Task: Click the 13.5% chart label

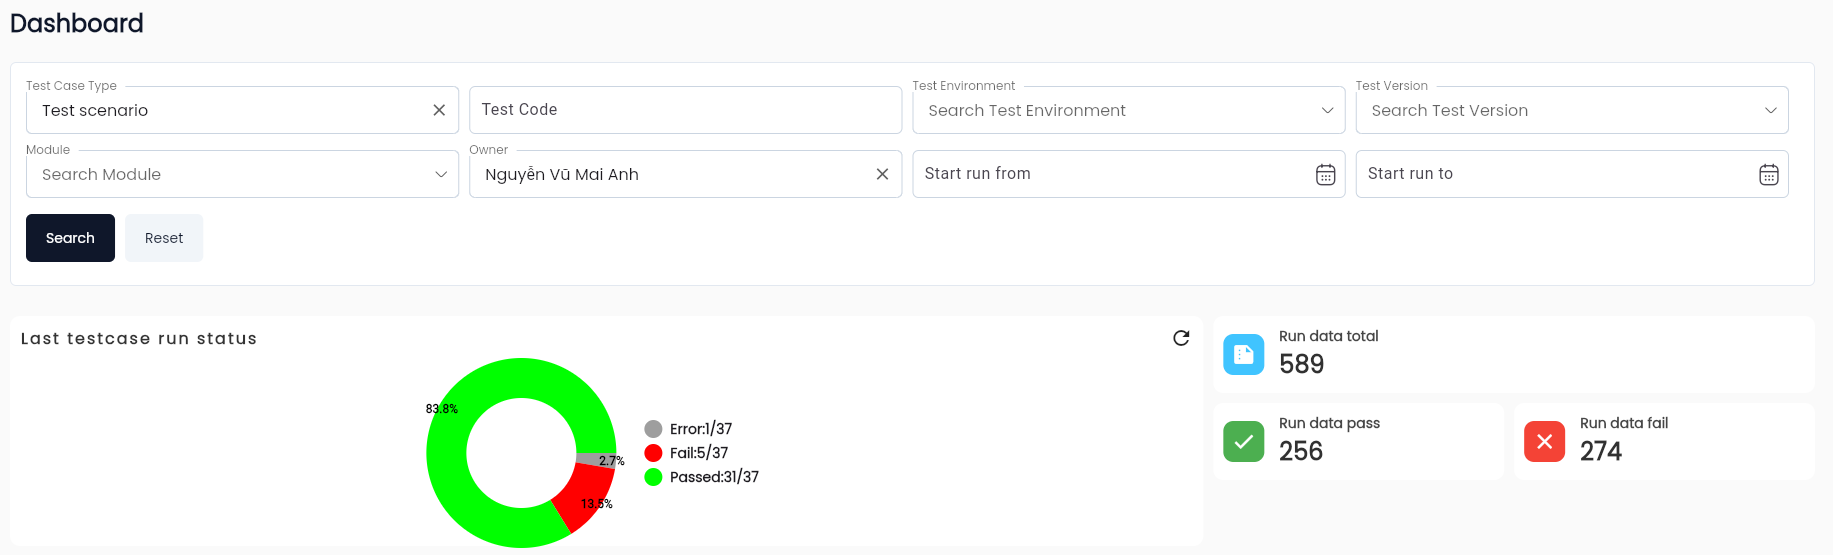Action: tap(597, 504)
